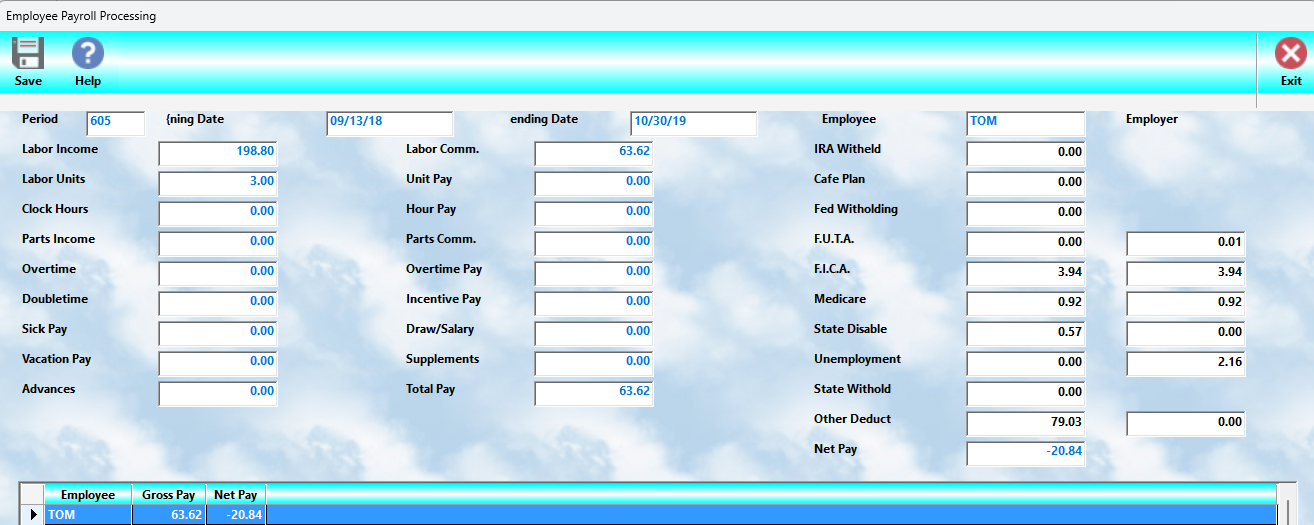The width and height of the screenshot is (1314, 525).
Task: Click the Employee name field TOM
Action: click(x=1026, y=123)
